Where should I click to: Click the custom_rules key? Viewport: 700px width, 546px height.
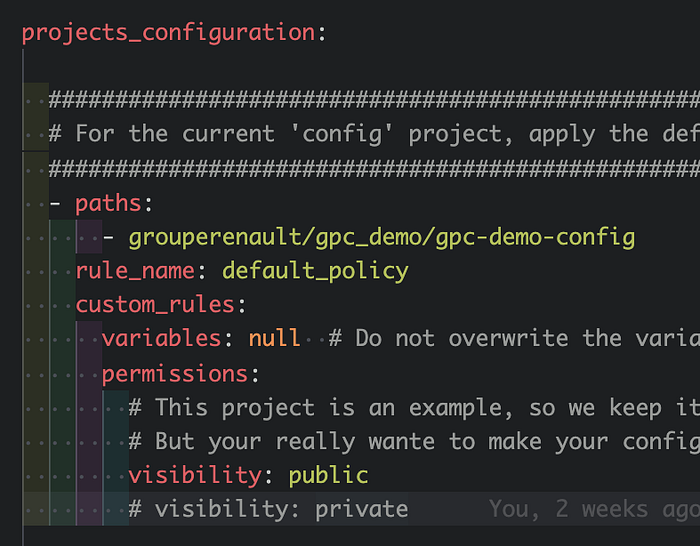pos(155,305)
